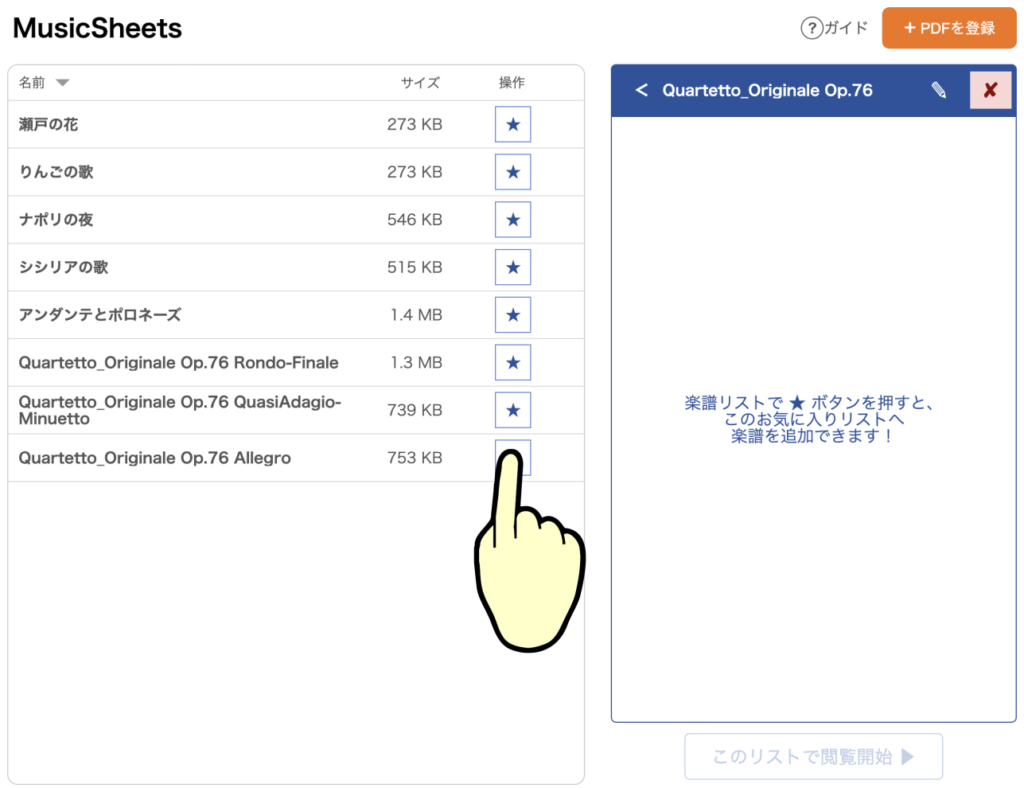Click the 操作 column header
Viewport: 1024px width, 788px height.
click(511, 83)
